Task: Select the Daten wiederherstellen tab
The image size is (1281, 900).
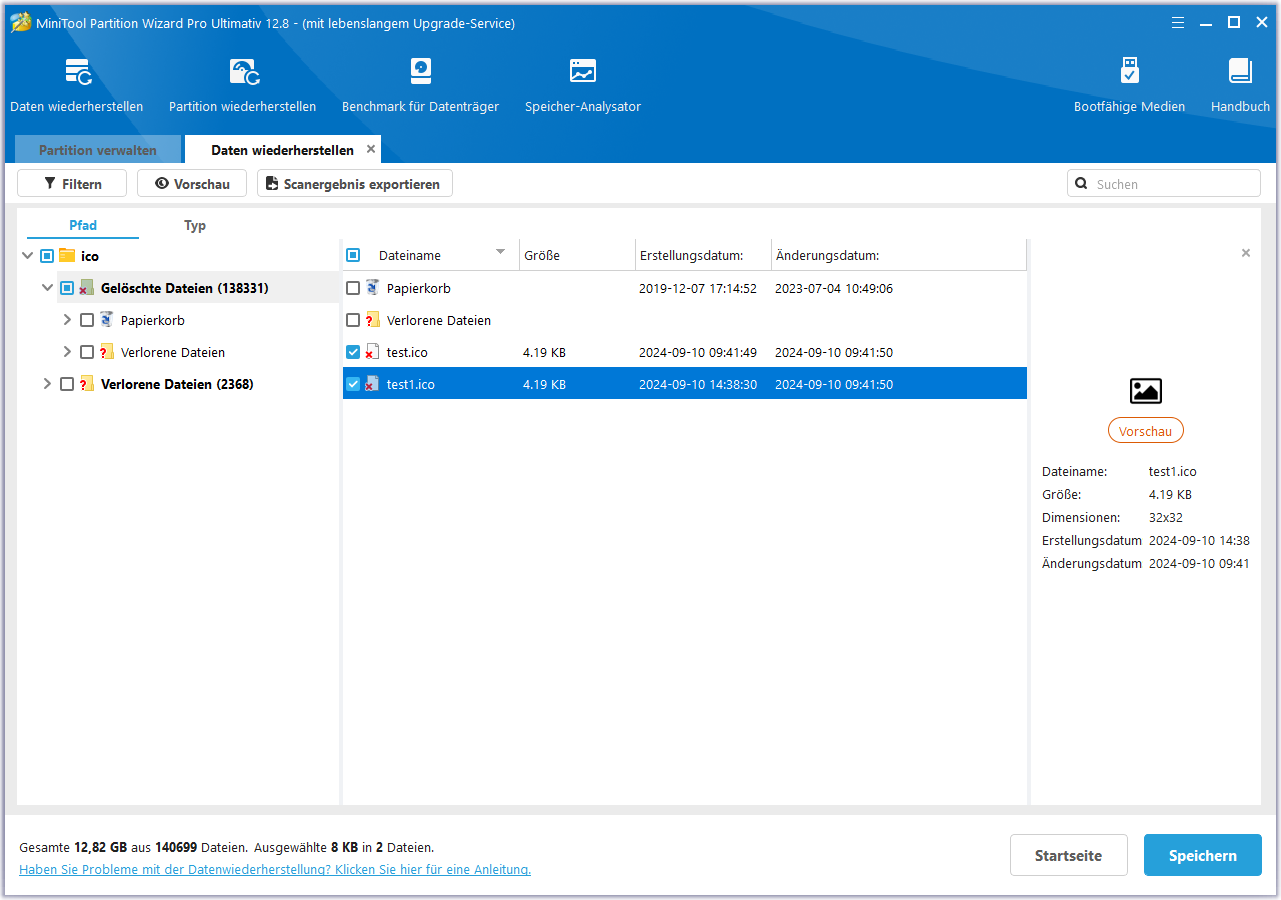Action: (282, 150)
